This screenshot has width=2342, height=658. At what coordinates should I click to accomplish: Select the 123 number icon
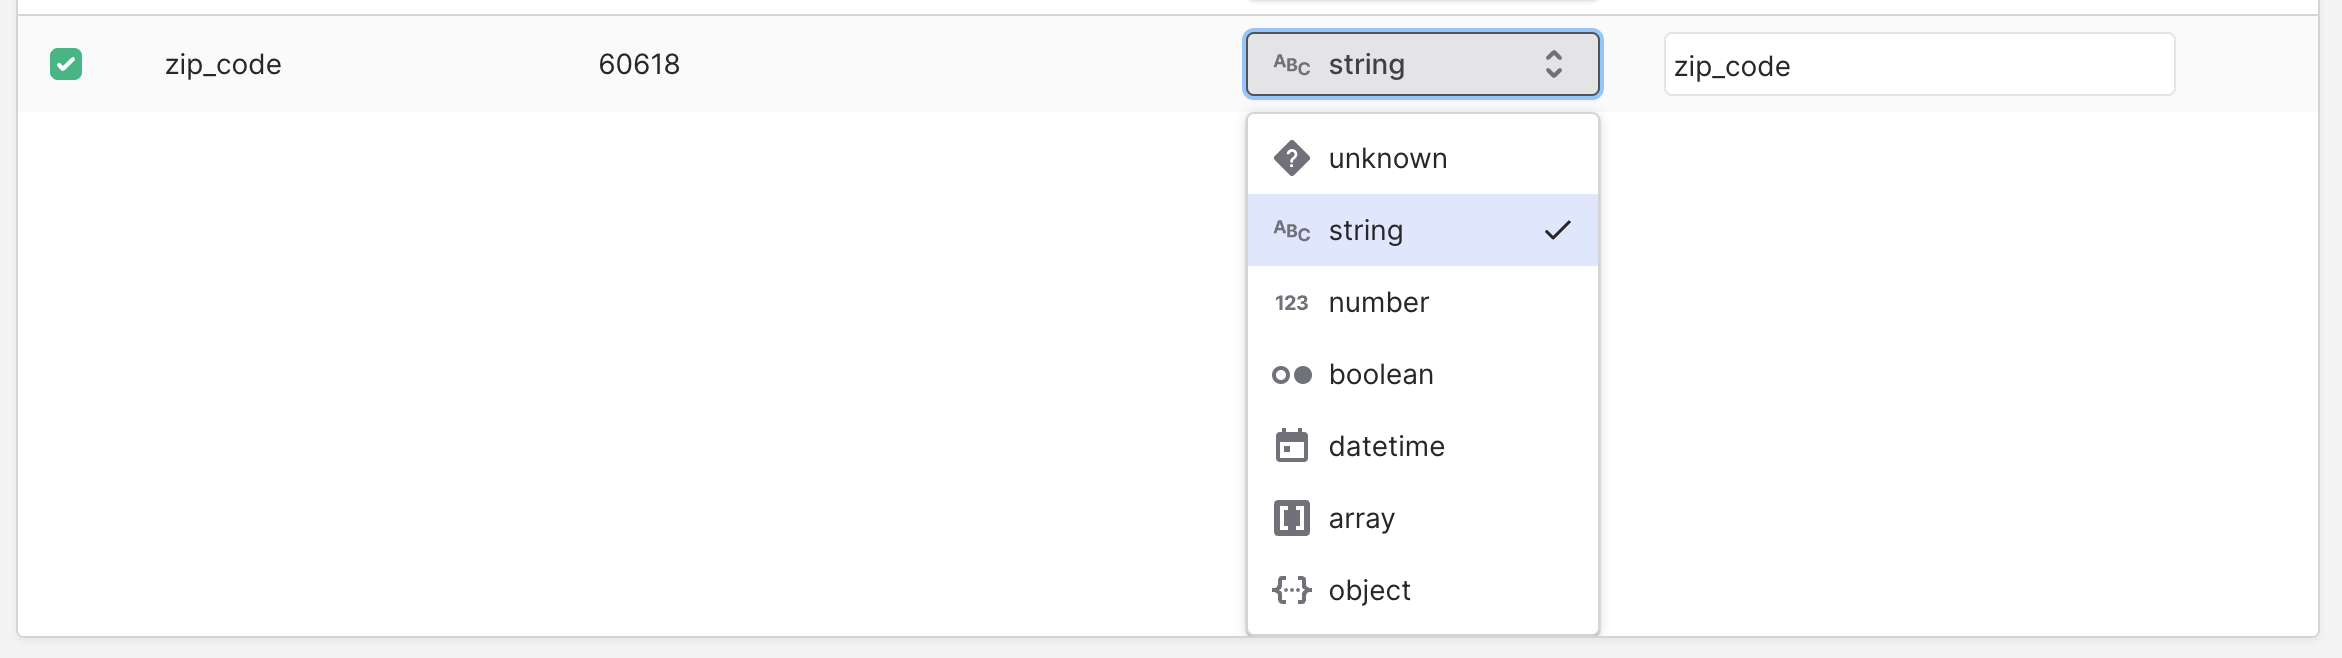[x=1291, y=302]
